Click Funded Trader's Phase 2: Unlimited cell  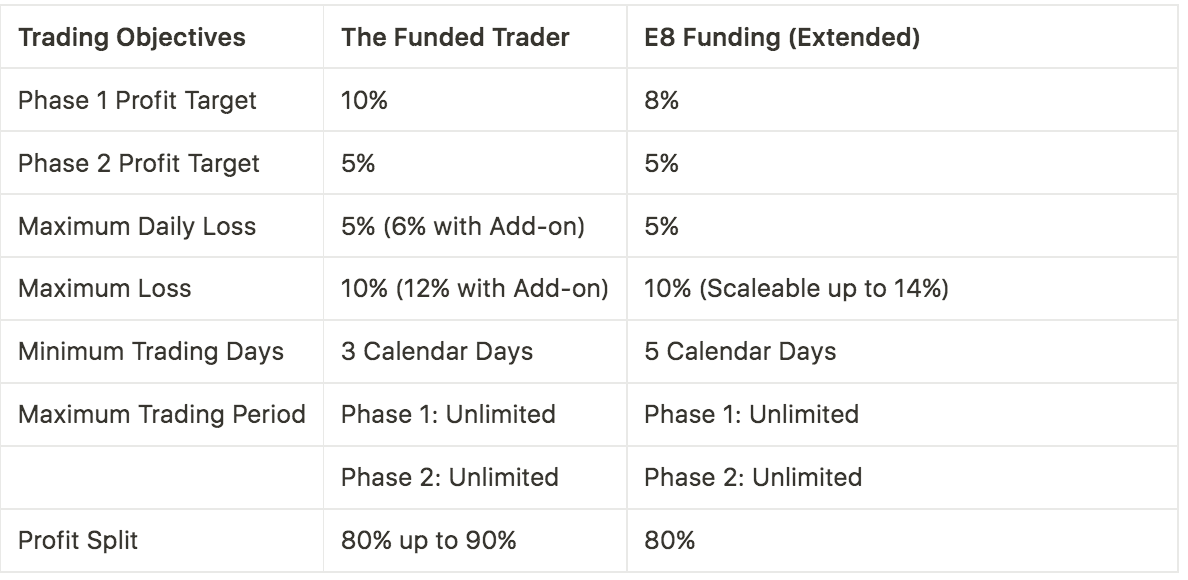449,477
